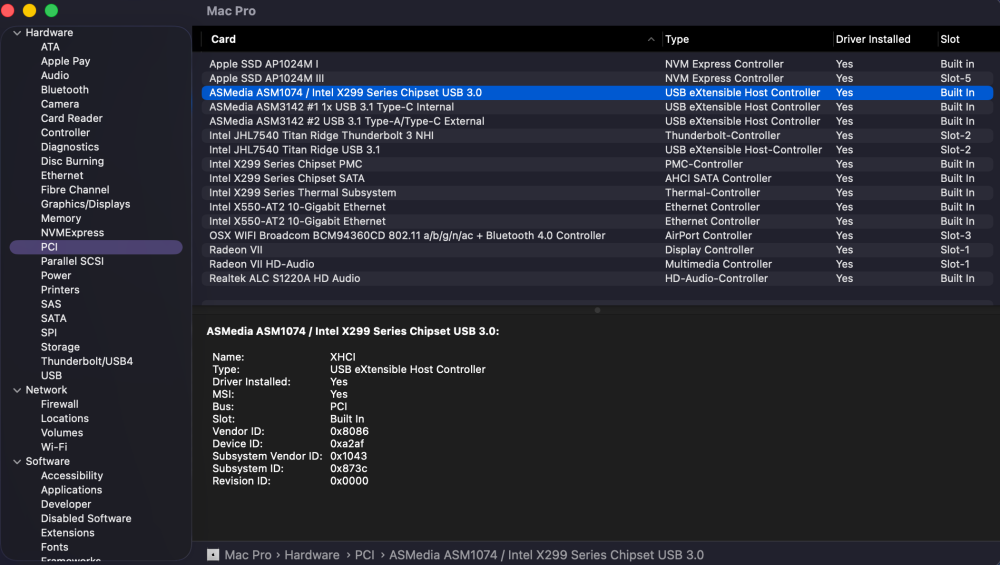
Task: Select Apple Pay in the sidebar
Action: click(x=66, y=61)
